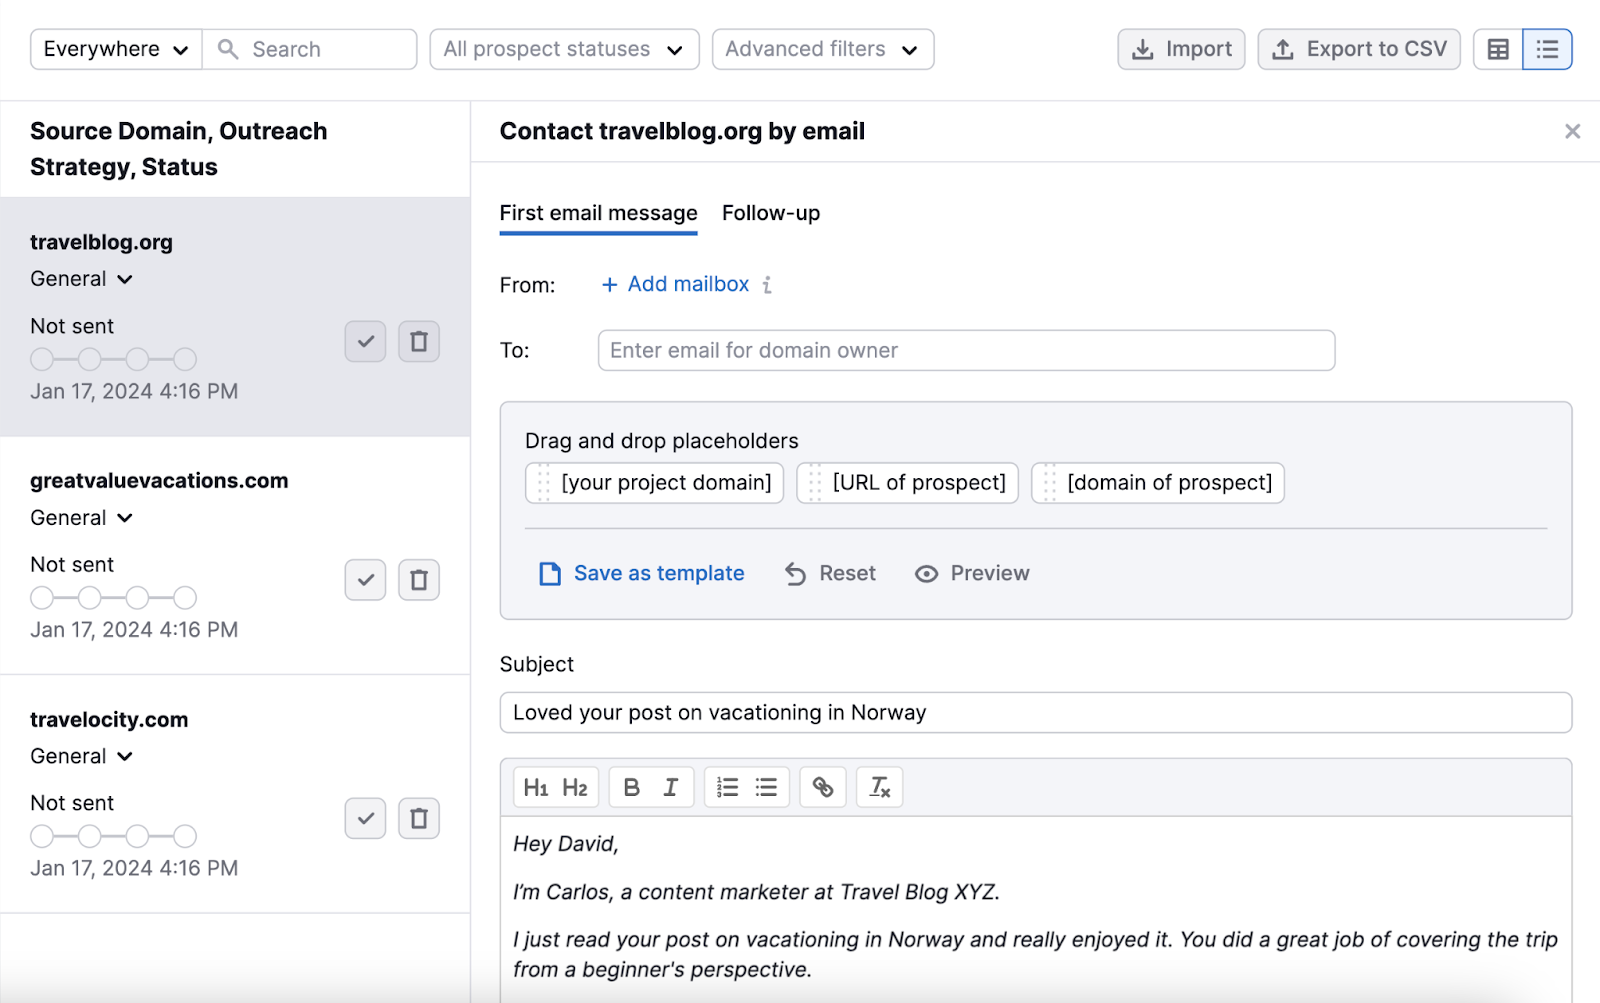Click the list view icon
This screenshot has height=1003, width=1600.
[x=1546, y=48]
